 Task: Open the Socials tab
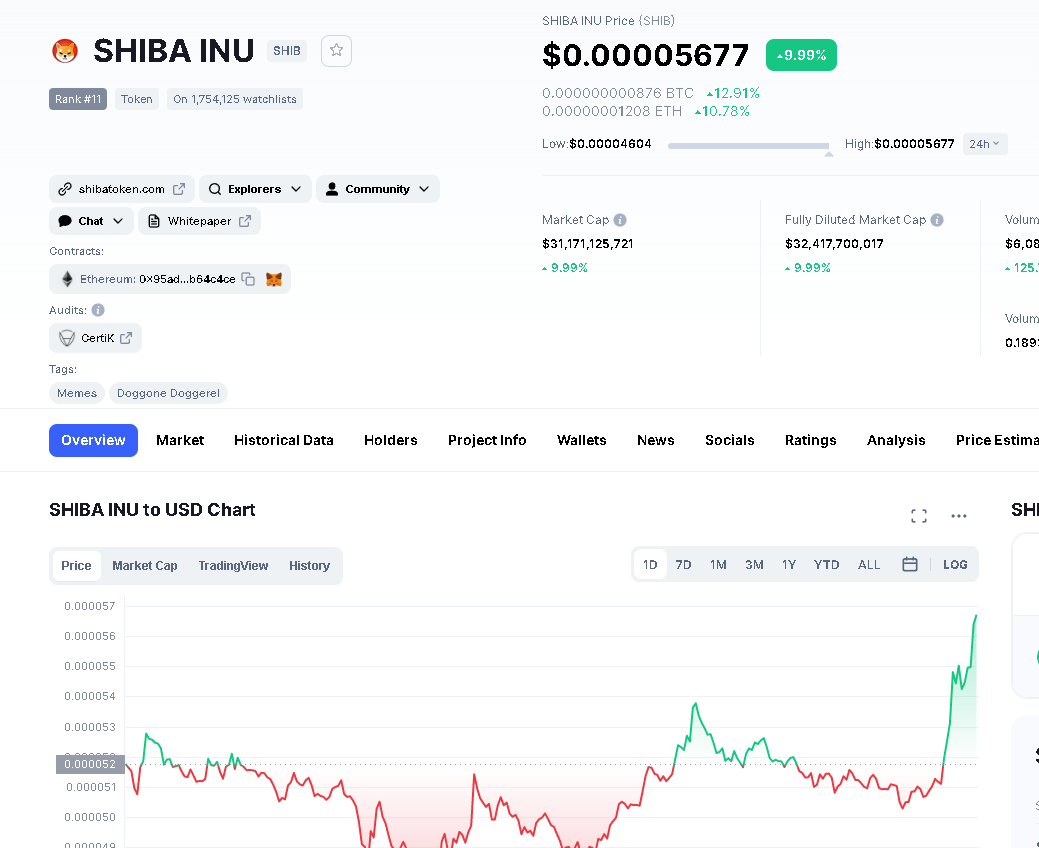point(730,440)
